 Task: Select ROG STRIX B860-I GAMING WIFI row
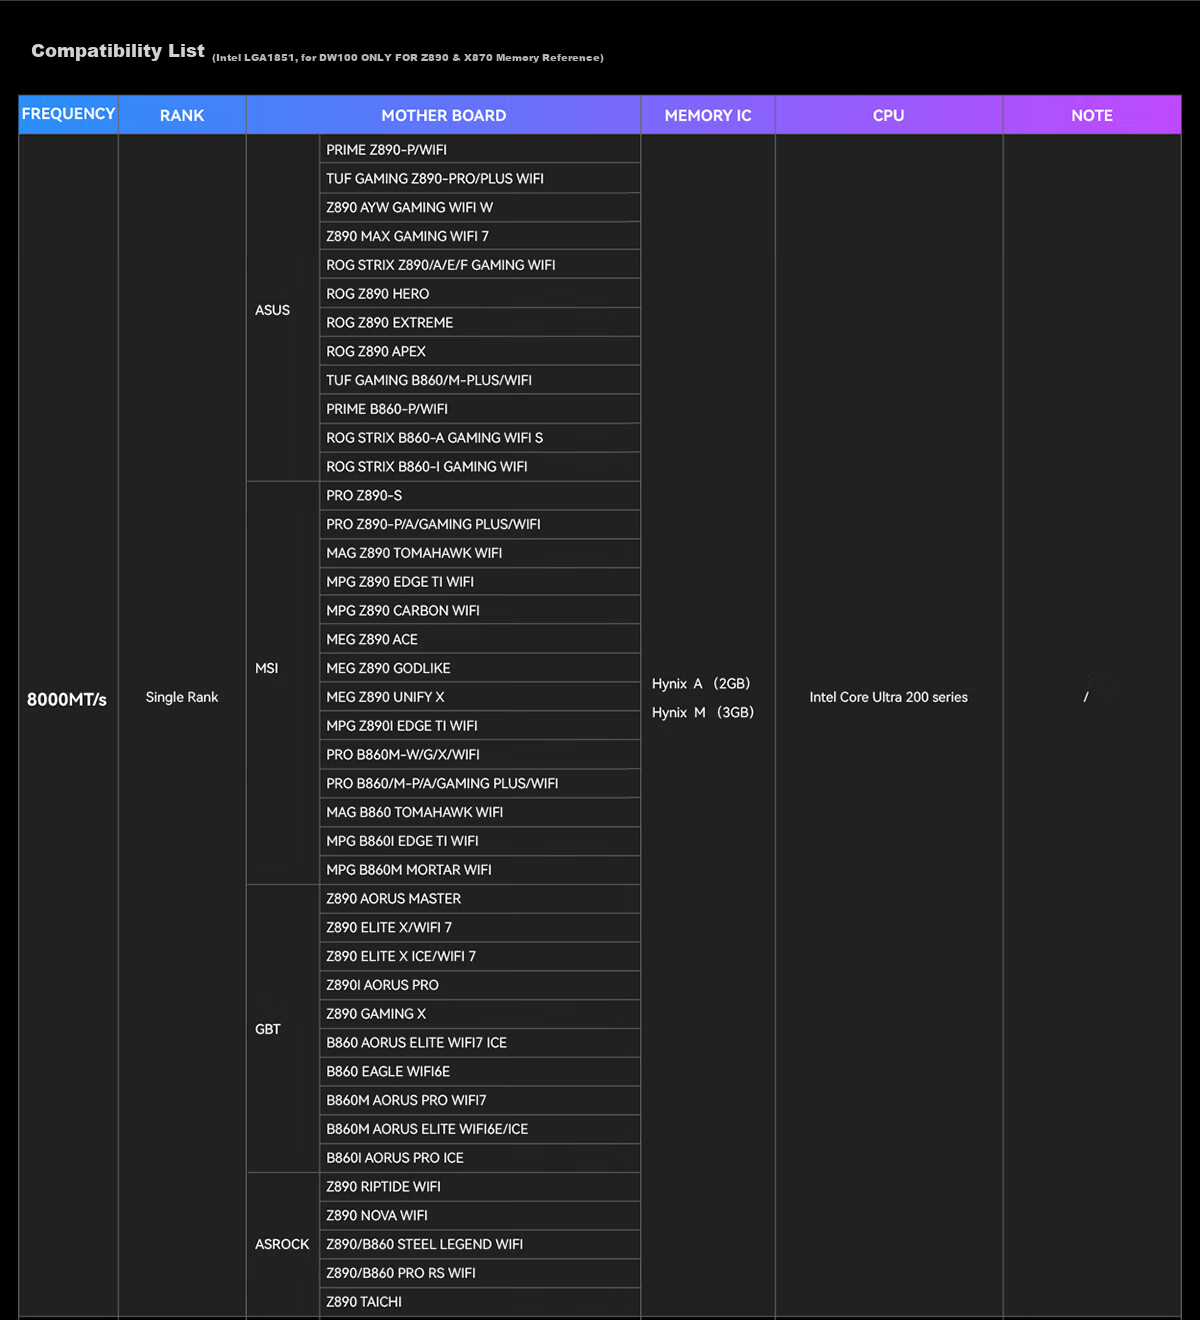point(480,466)
